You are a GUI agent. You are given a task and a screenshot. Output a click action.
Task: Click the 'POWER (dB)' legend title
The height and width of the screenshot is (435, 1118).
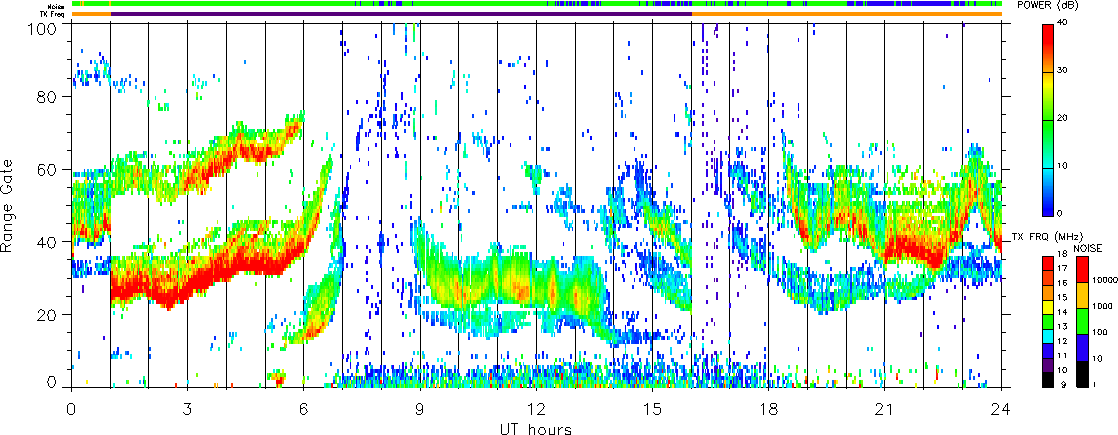pyautogui.click(x=1049, y=5)
